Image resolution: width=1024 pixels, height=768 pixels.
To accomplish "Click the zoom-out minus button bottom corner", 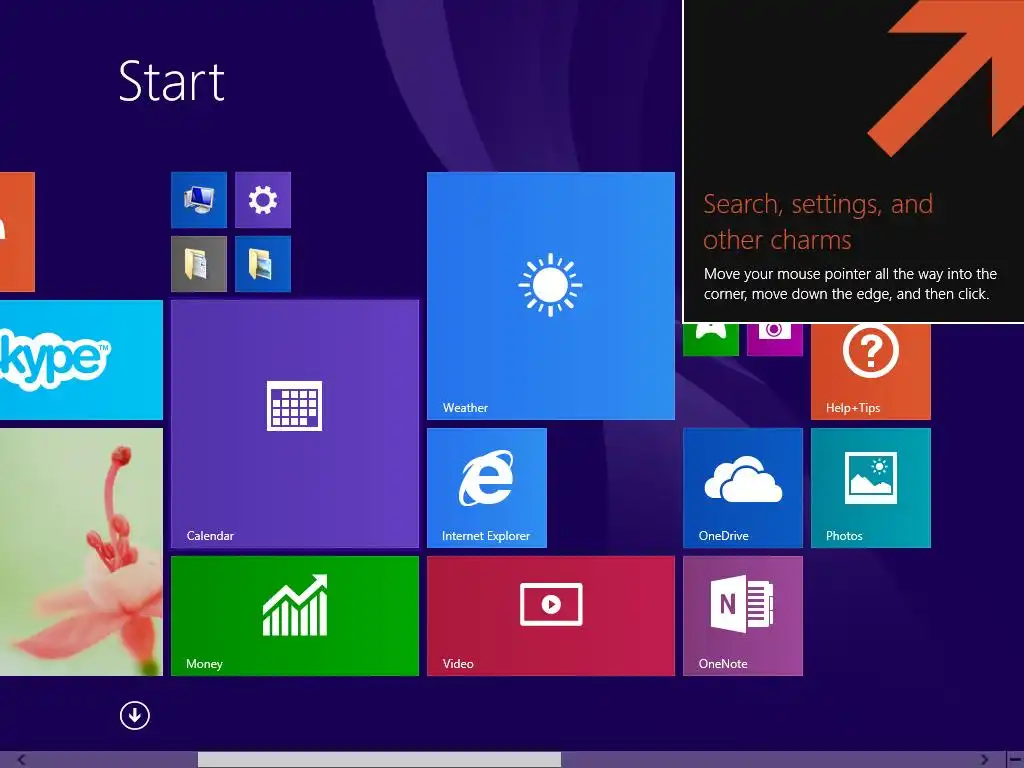I will click(x=1015, y=760).
